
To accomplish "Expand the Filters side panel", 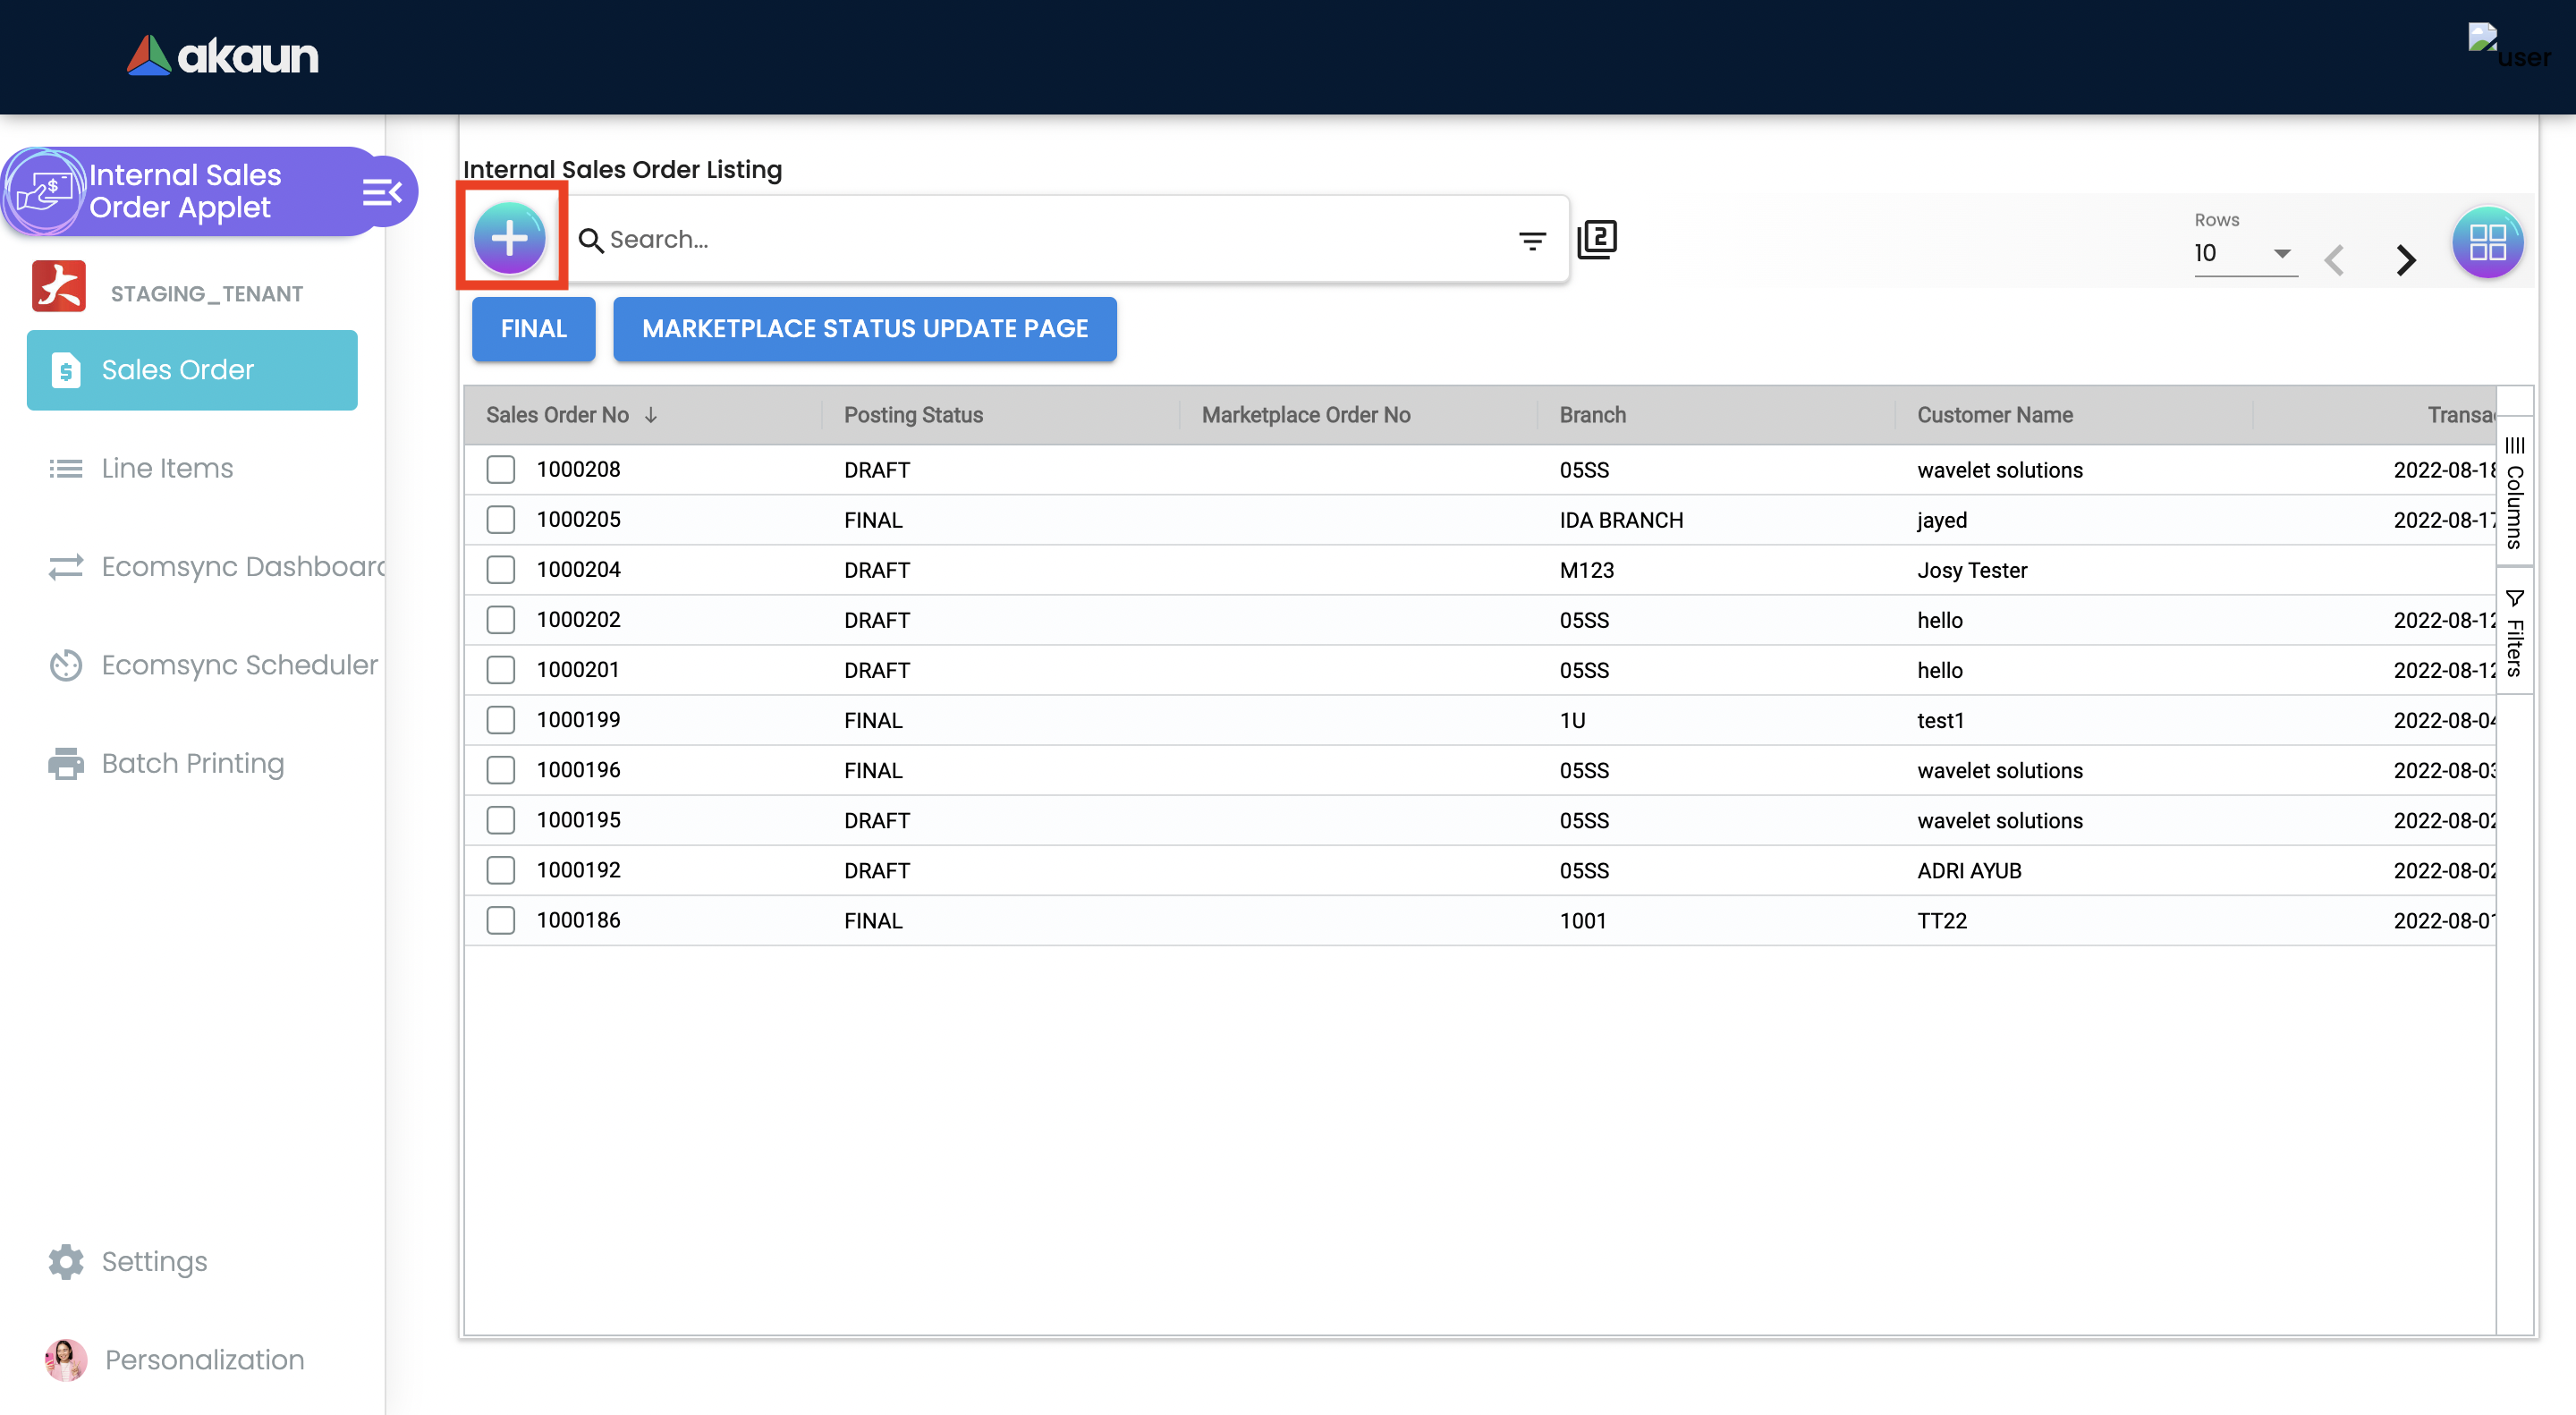I will (x=2514, y=632).
